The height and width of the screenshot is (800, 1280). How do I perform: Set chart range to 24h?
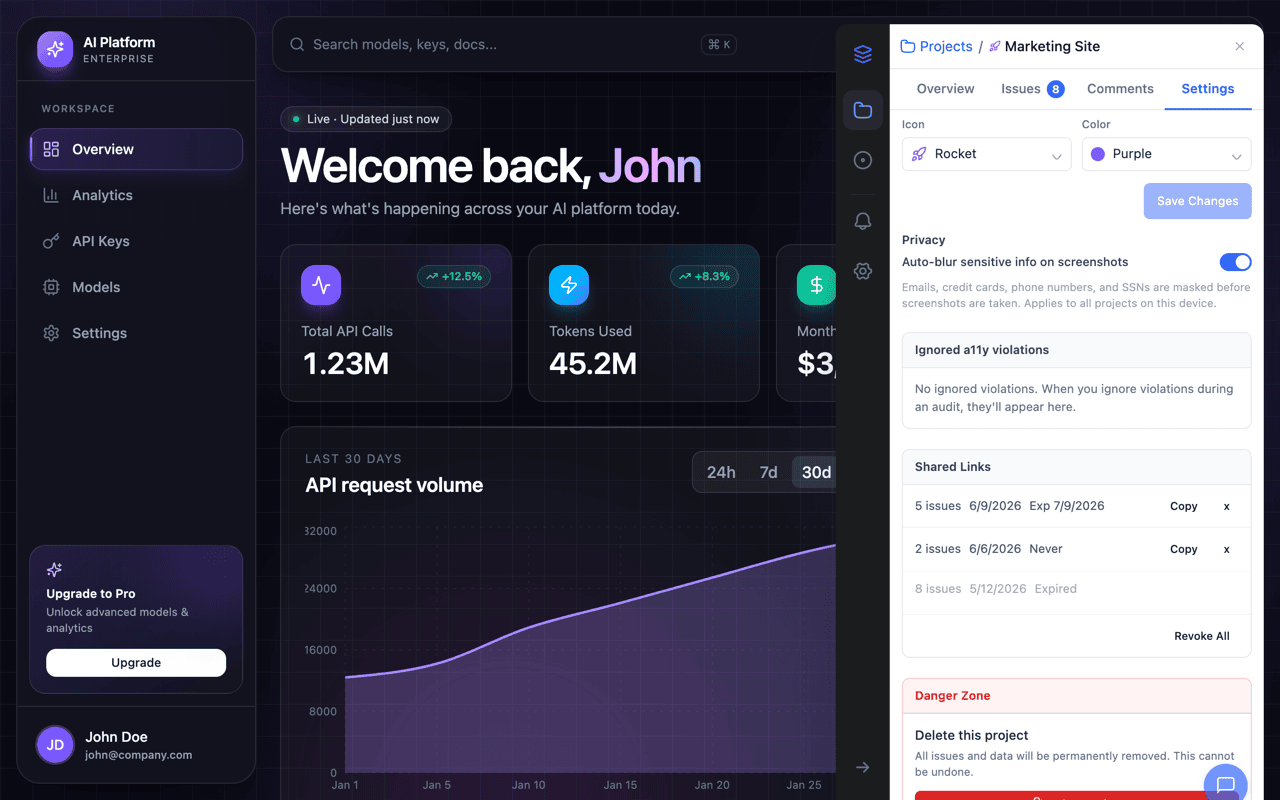721,472
